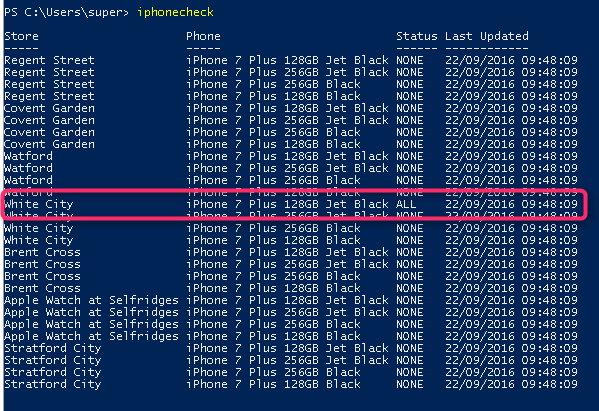This screenshot has width=599, height=411.
Task: Click the Phone column header
Action: tap(203, 36)
